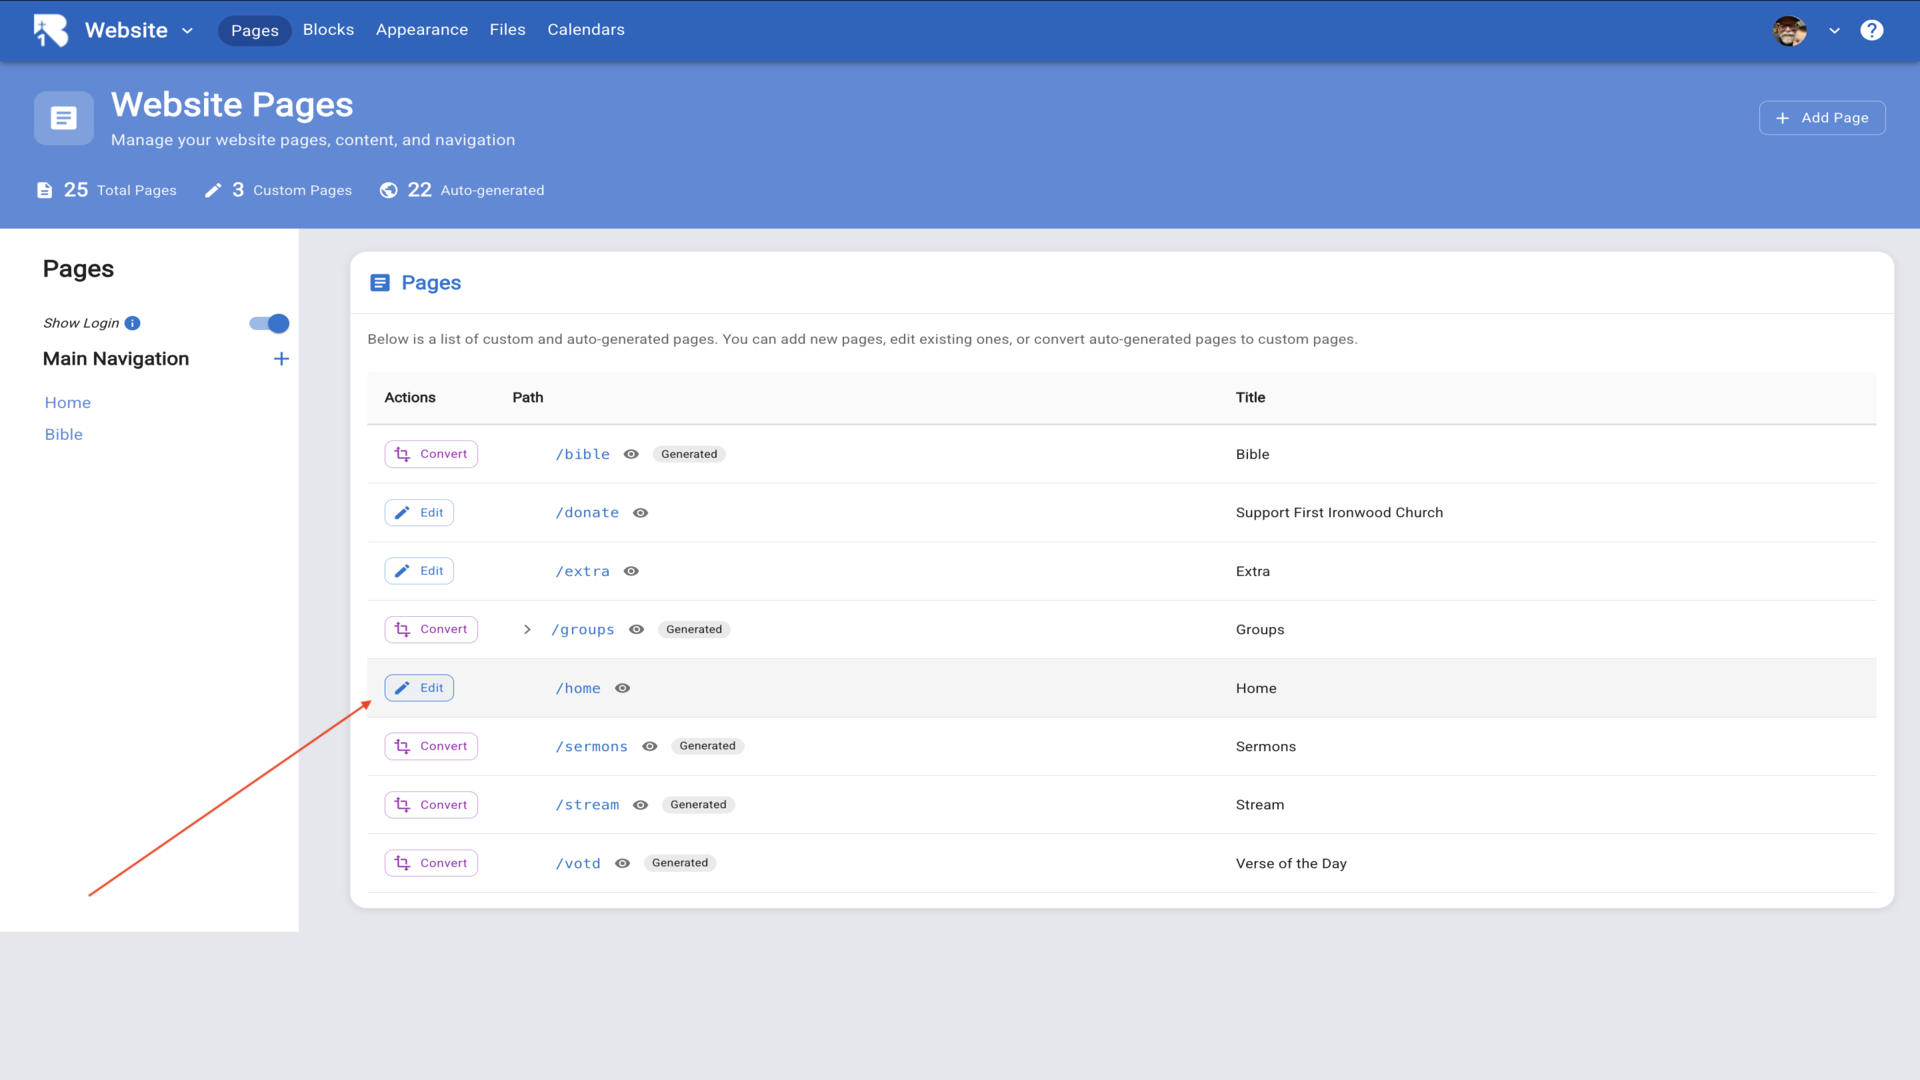1920x1080 pixels.
Task: Click Show Login info icon
Action: (133, 323)
